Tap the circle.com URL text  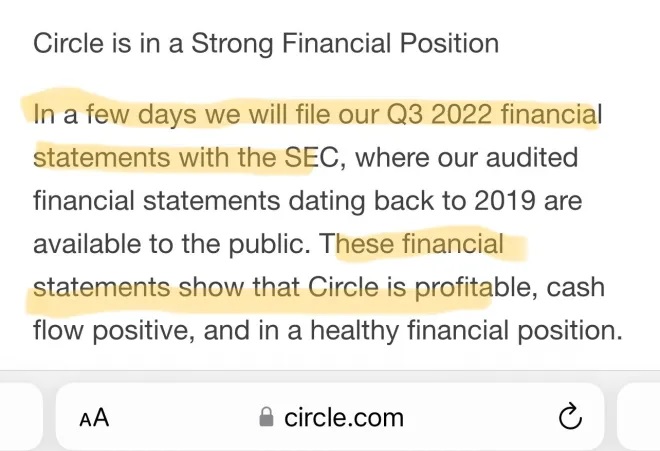click(x=344, y=416)
